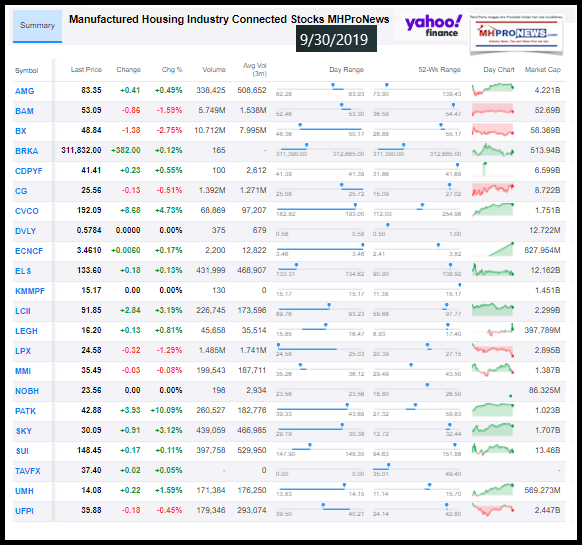Open the TAVFX ticker link
The height and width of the screenshot is (545, 582).
coord(27,471)
